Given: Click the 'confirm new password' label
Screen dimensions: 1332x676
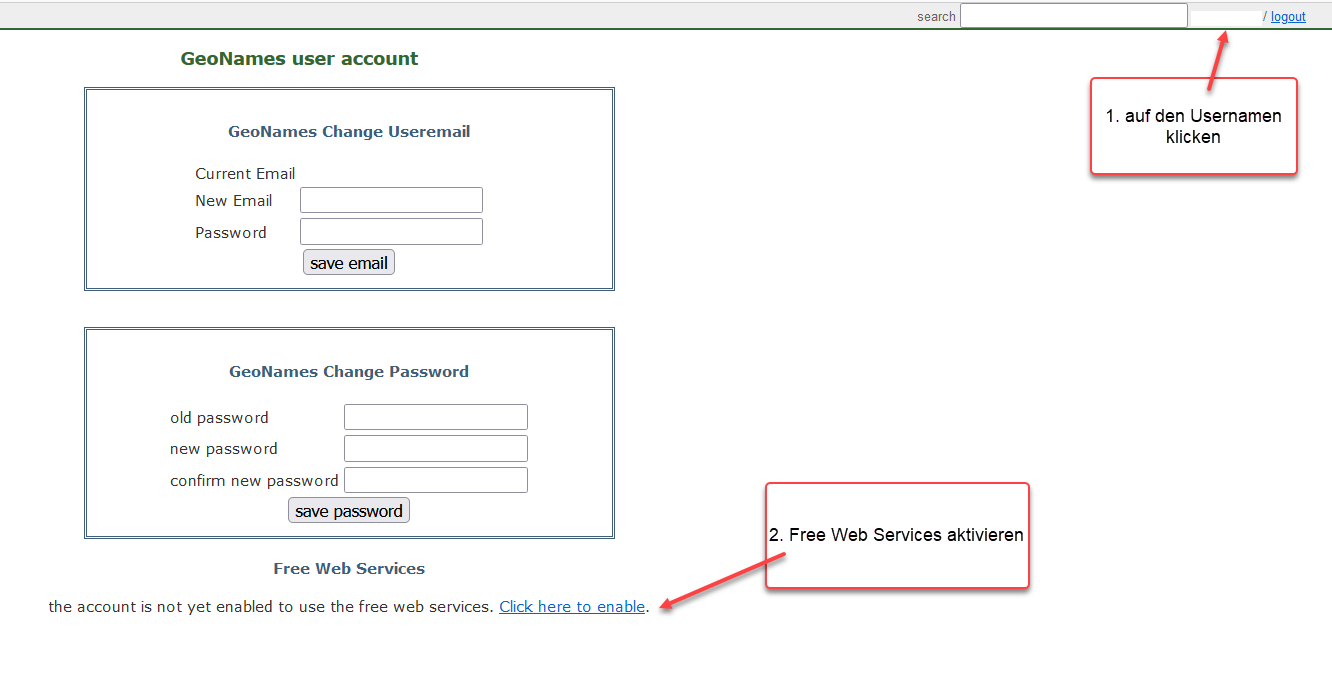Looking at the screenshot, I should point(254,481).
